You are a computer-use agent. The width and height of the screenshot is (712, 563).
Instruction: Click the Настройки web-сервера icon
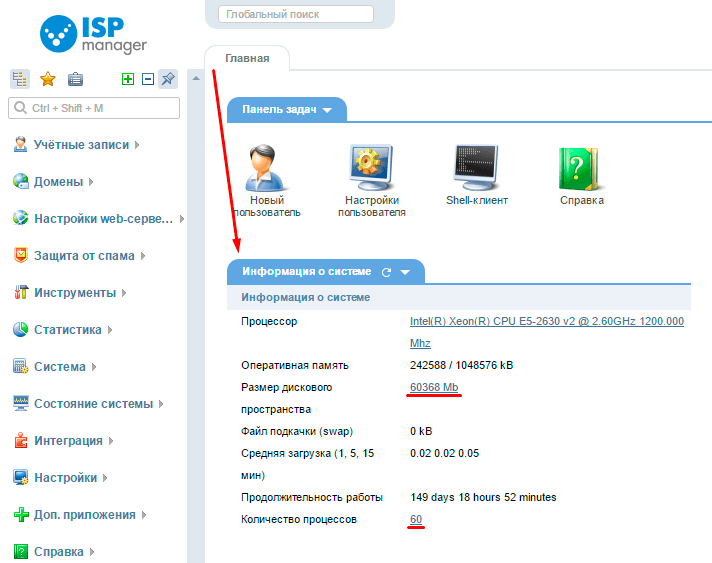[20, 218]
